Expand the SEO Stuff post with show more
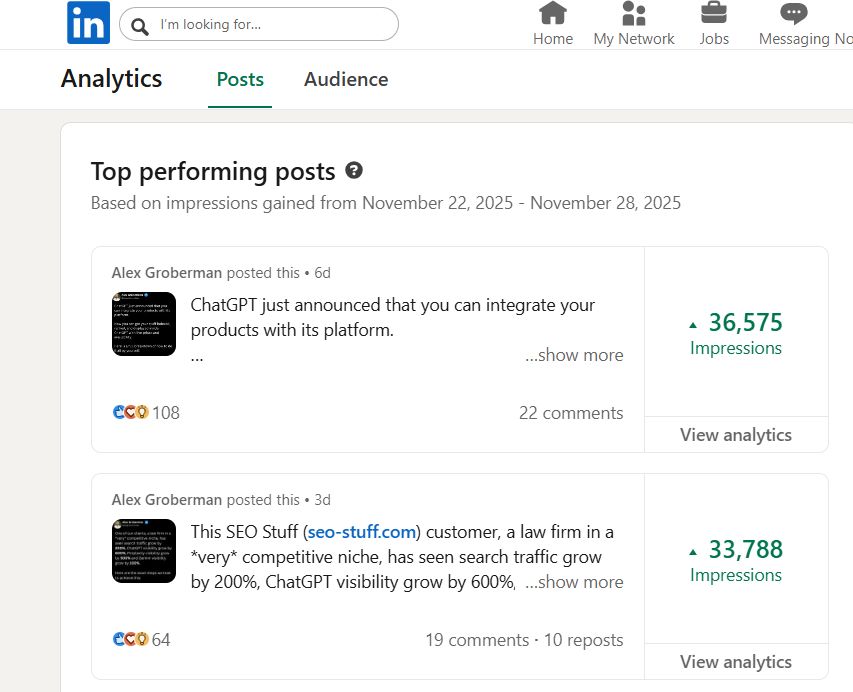 tap(574, 581)
